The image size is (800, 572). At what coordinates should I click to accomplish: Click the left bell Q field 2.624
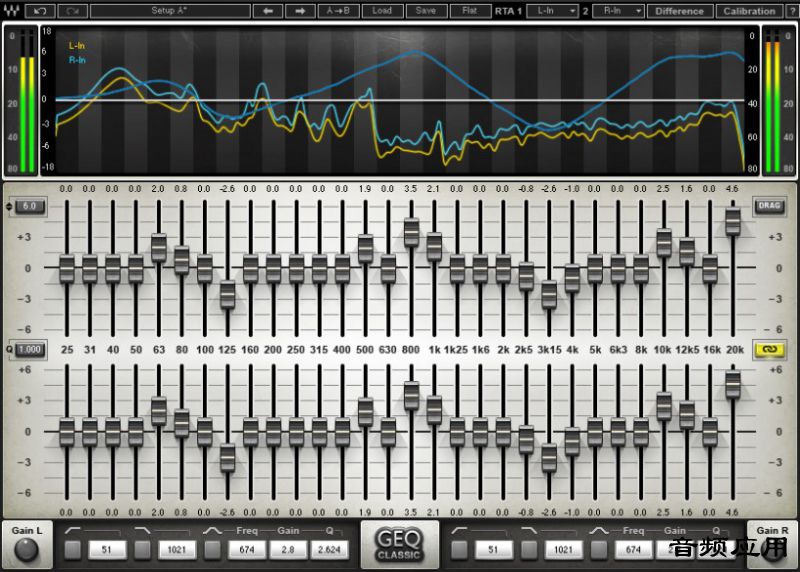coord(329,550)
